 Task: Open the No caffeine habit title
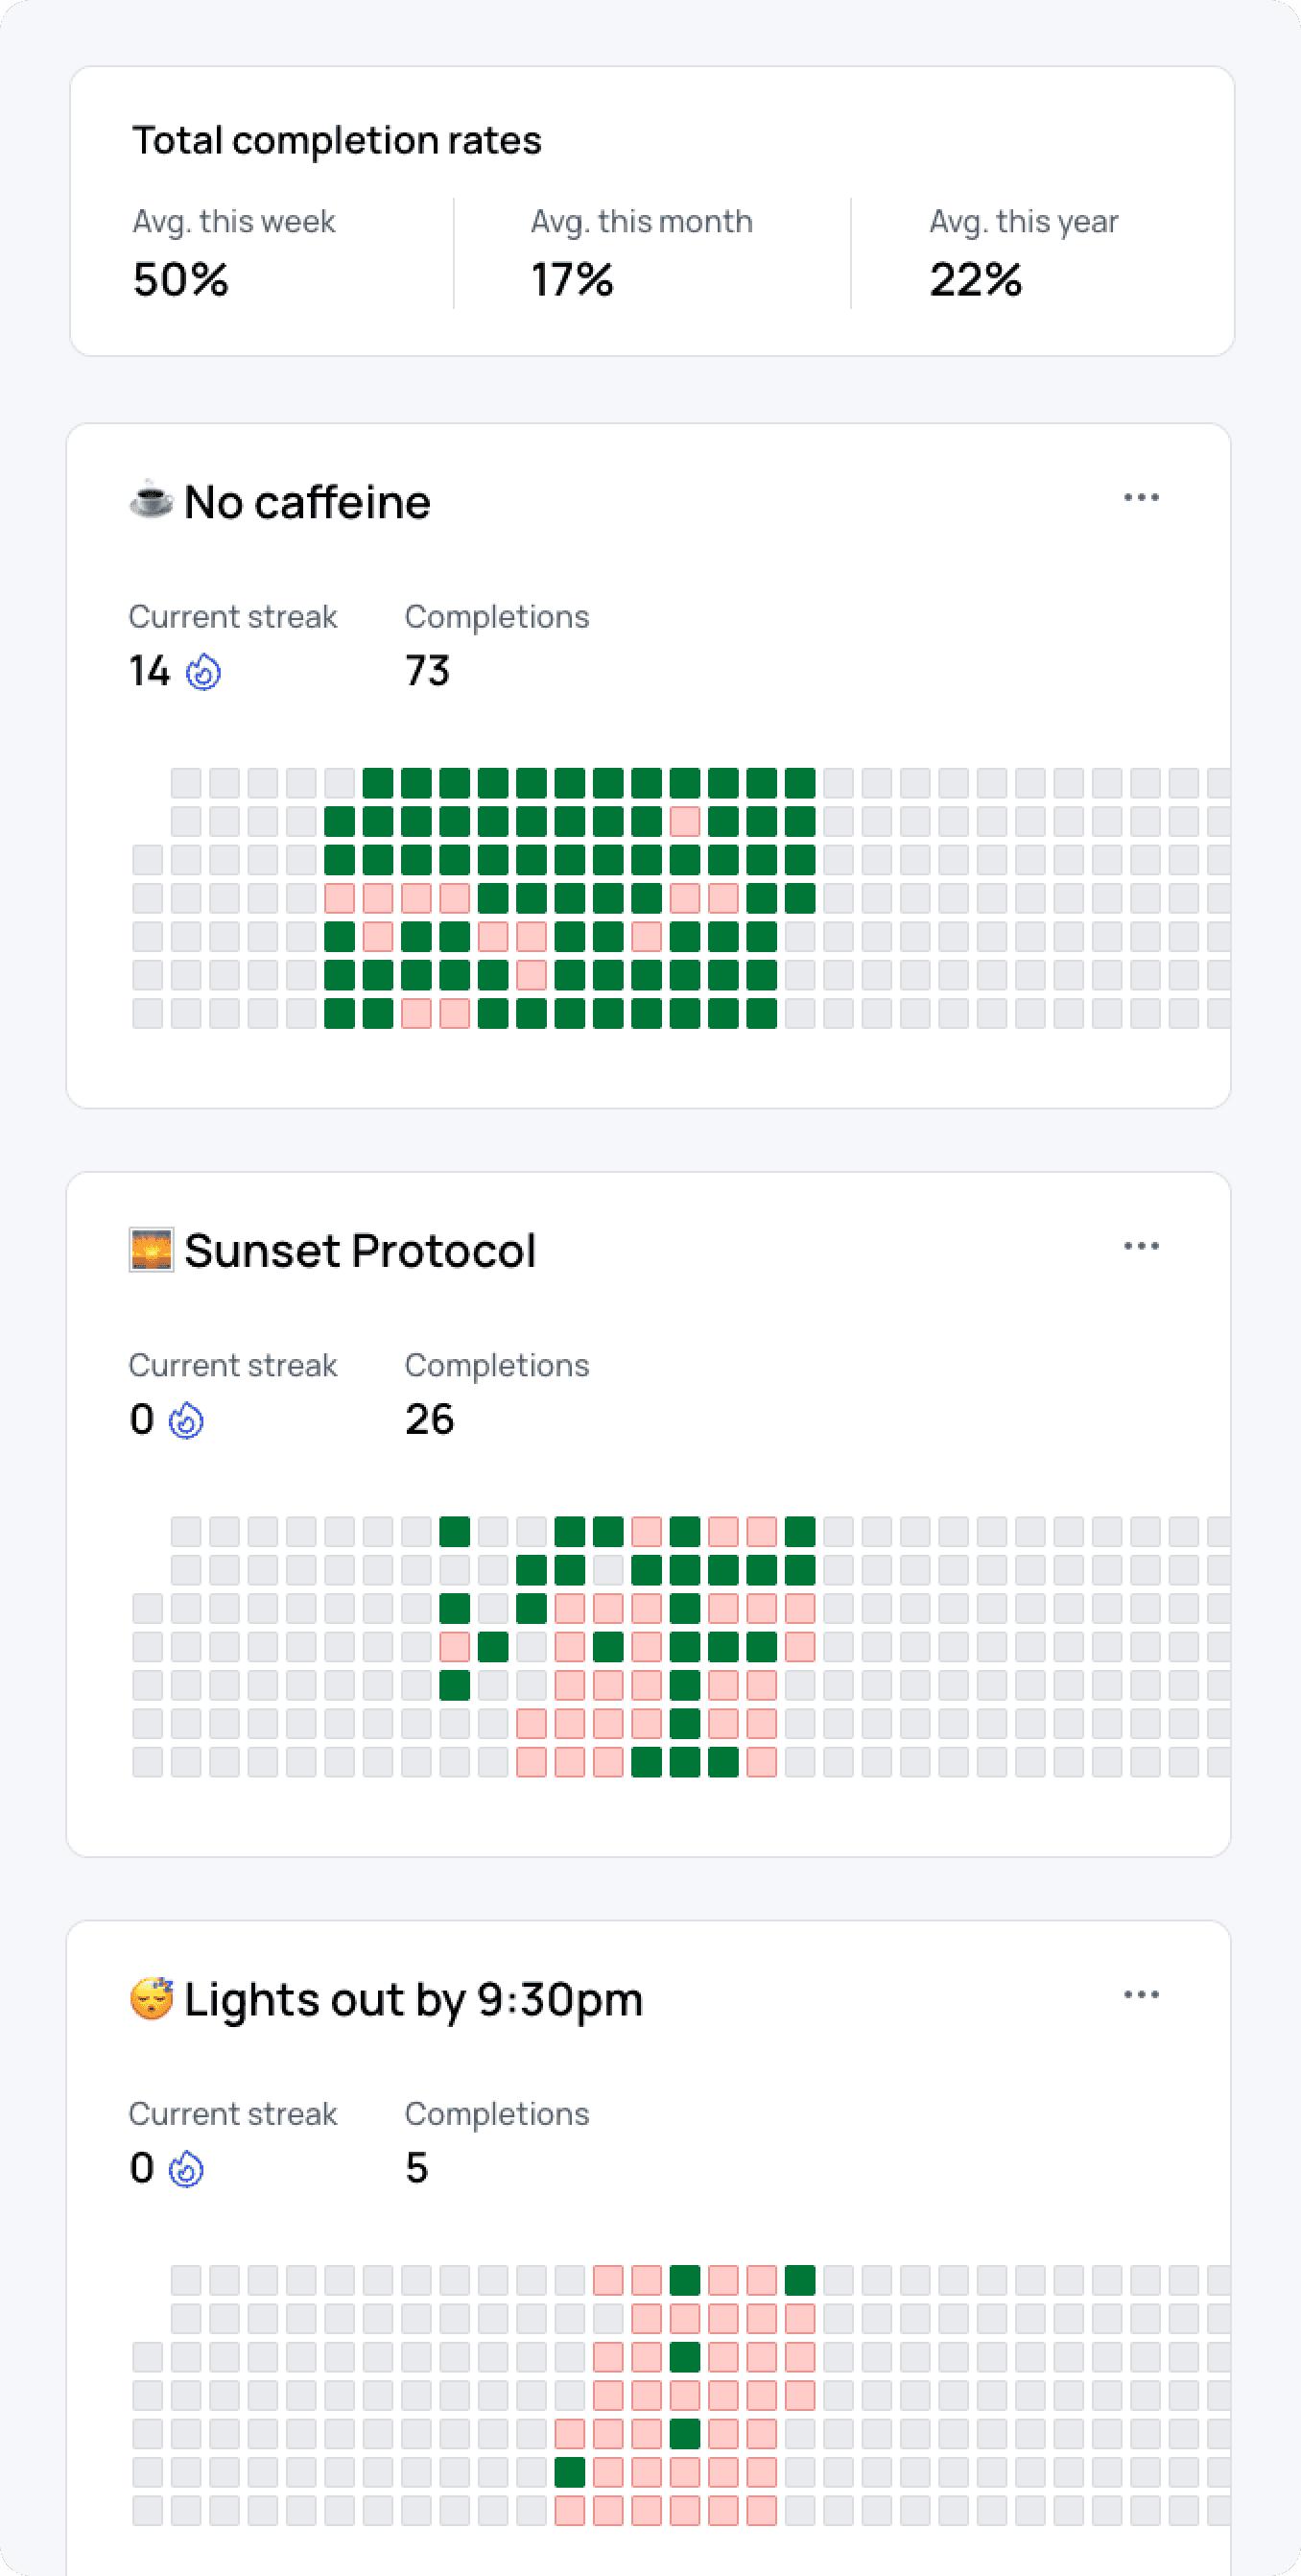coord(307,502)
